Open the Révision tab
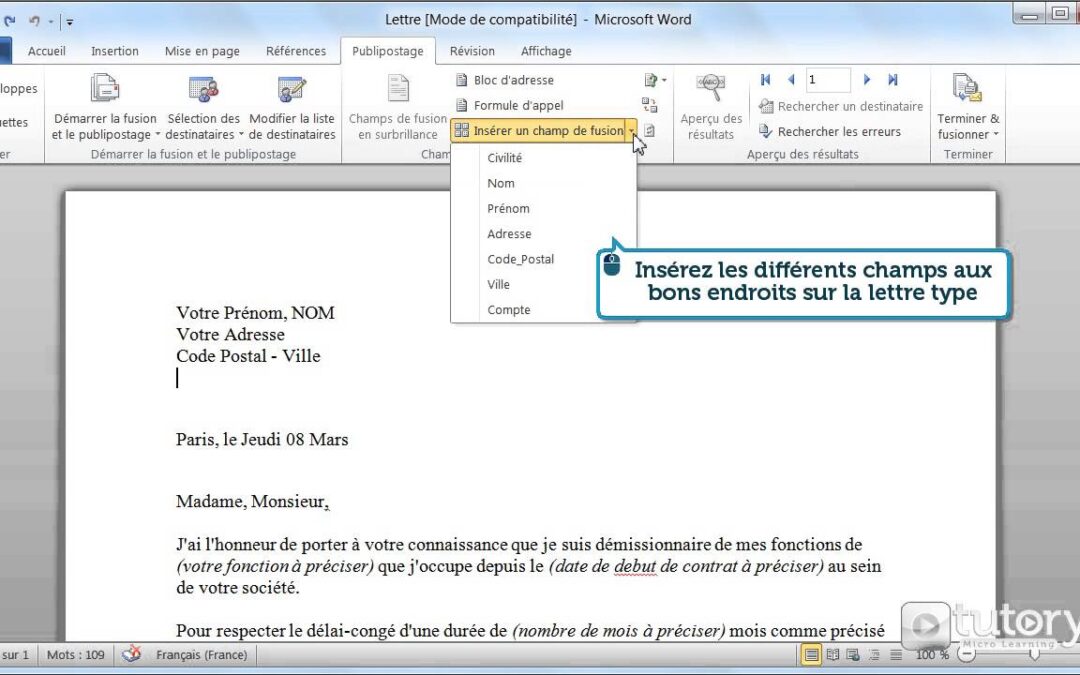Image resolution: width=1080 pixels, height=675 pixels. click(x=472, y=51)
